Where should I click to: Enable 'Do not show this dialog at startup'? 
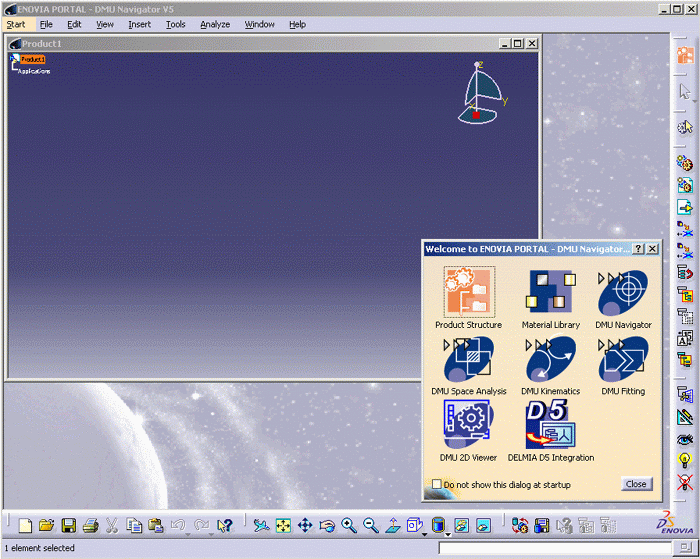(x=437, y=484)
